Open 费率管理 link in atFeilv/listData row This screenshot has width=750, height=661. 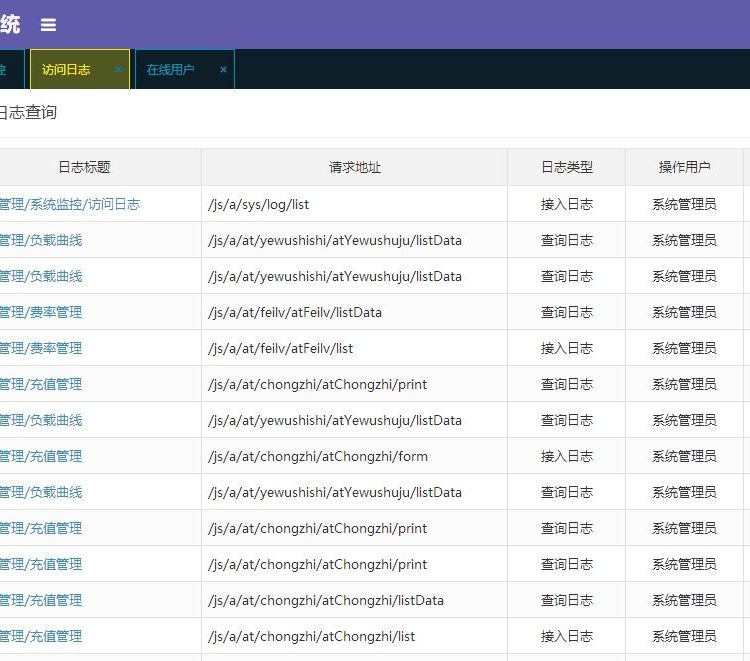click(x=41, y=312)
